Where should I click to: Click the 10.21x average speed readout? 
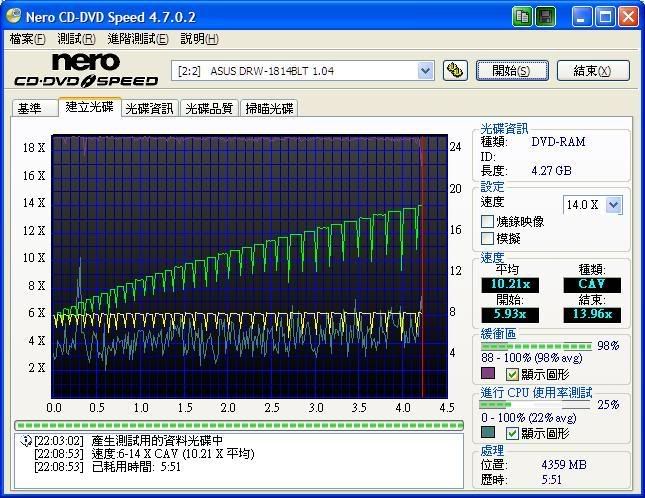pyautogui.click(x=510, y=285)
